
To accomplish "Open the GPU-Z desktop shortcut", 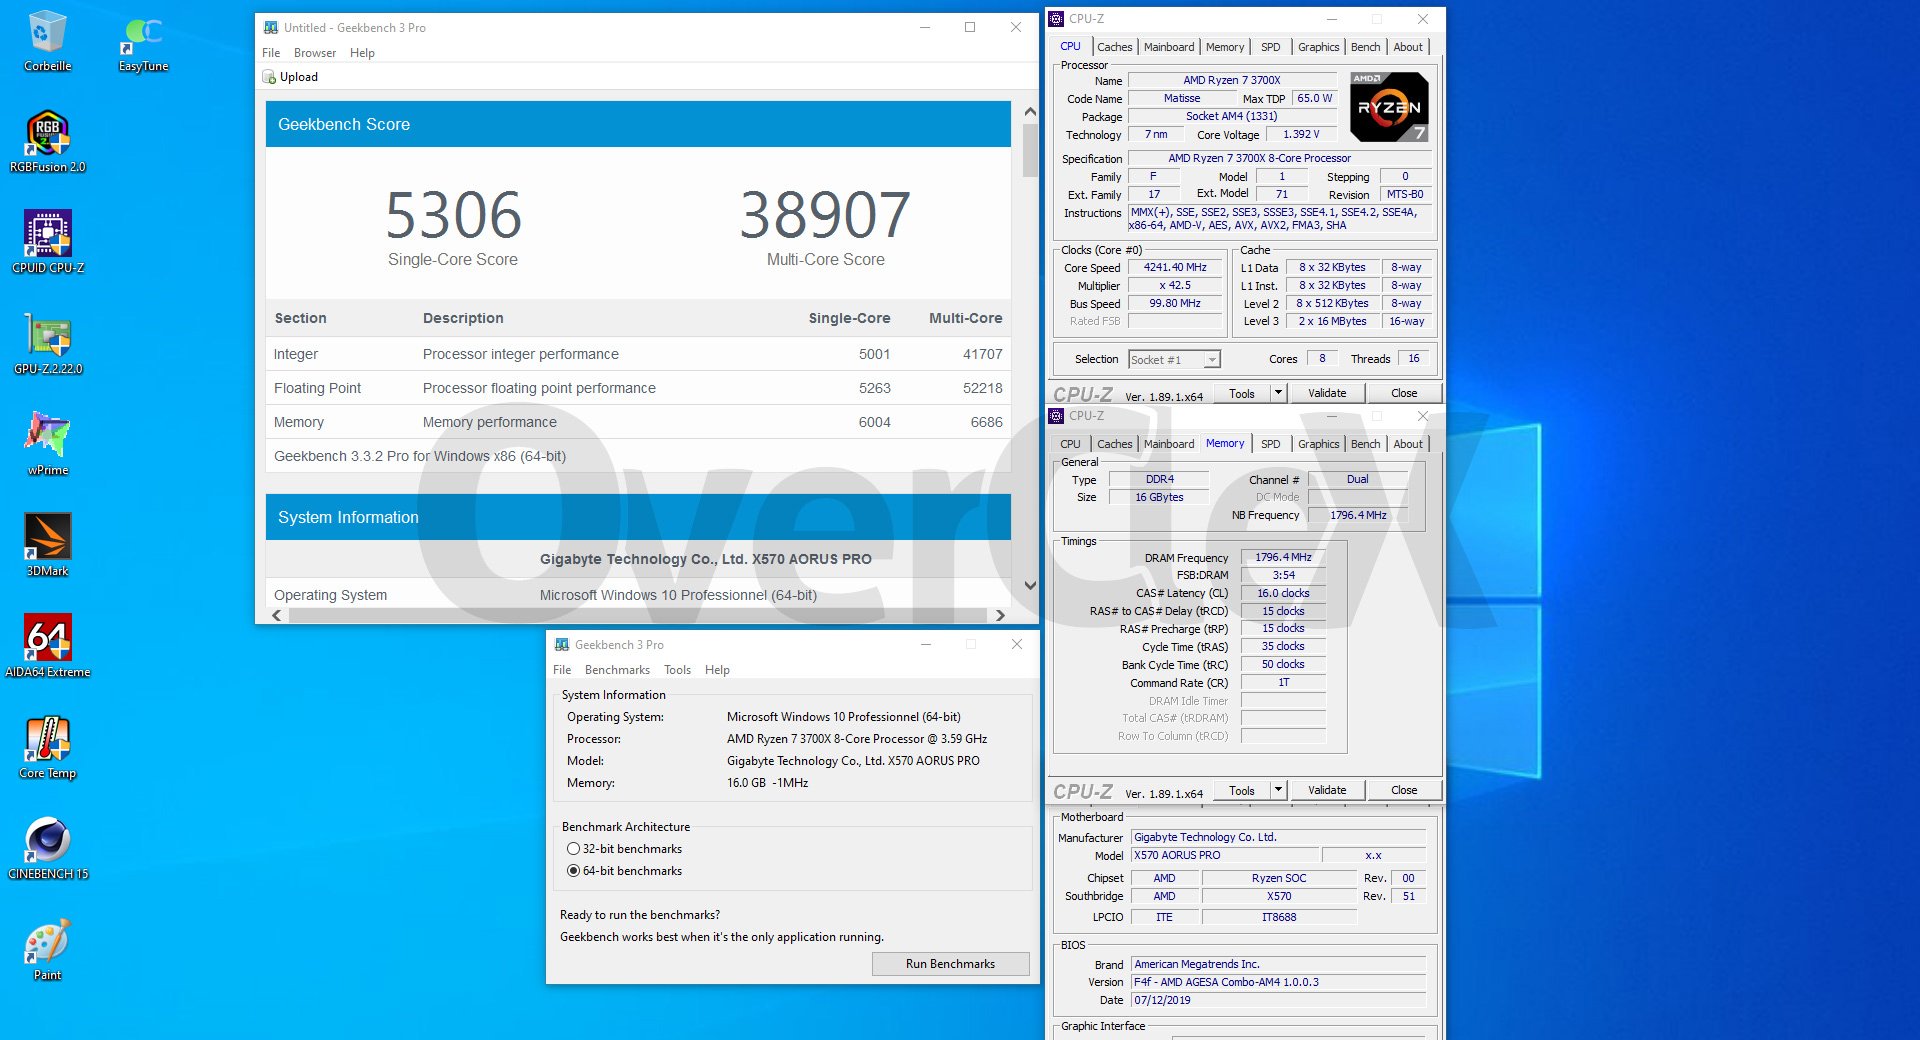I will (x=47, y=342).
